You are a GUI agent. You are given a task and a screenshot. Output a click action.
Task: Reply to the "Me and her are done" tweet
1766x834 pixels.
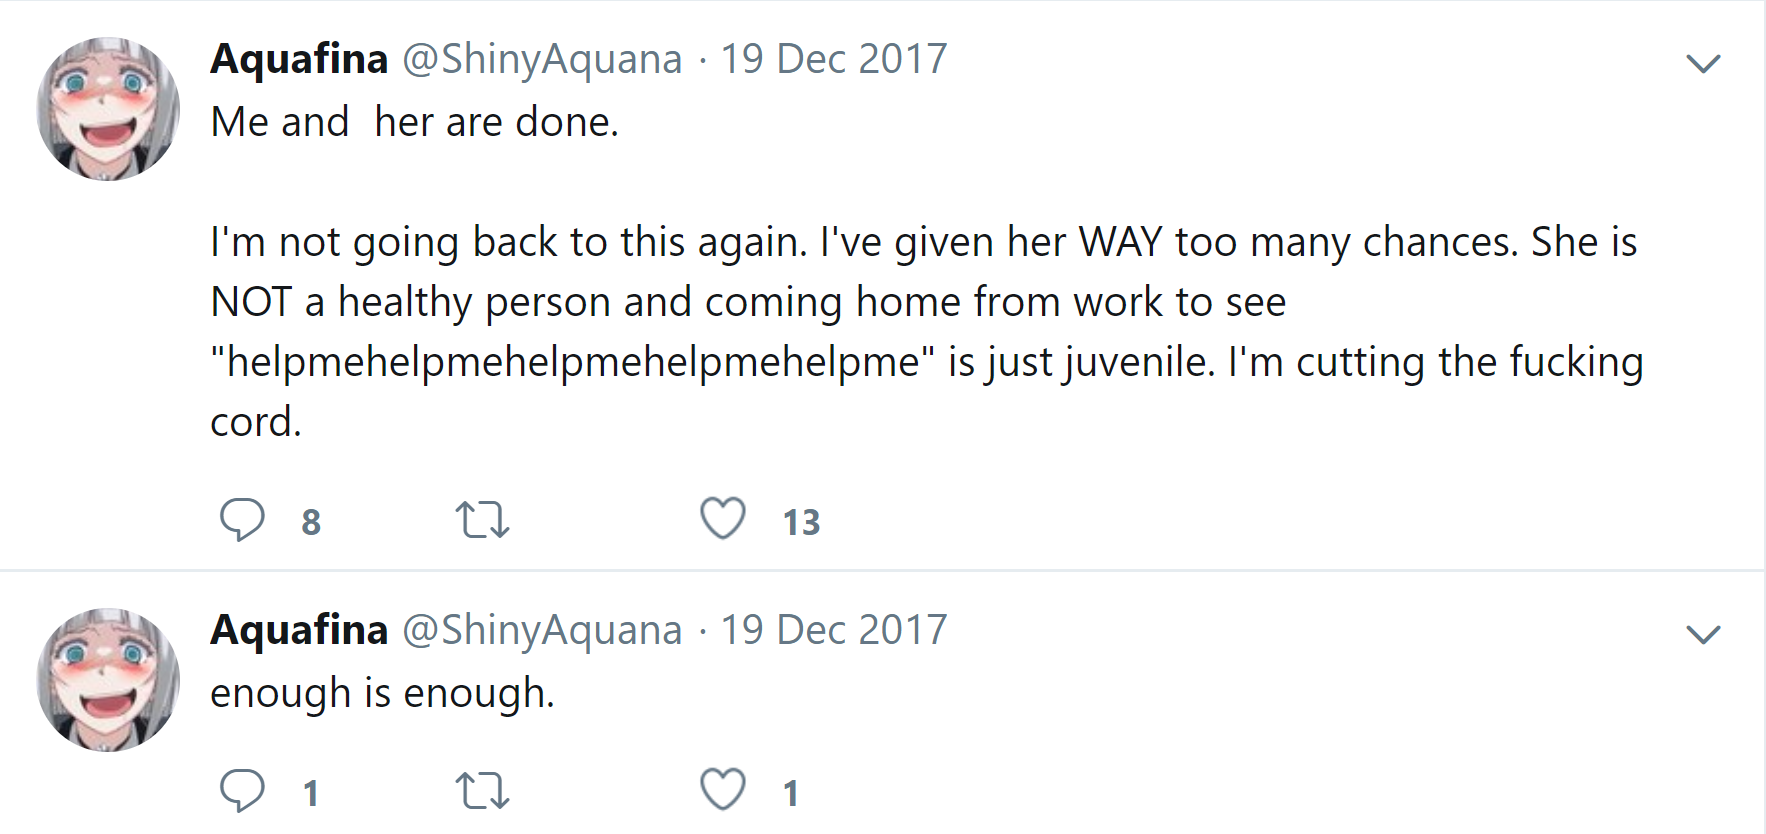(x=242, y=520)
